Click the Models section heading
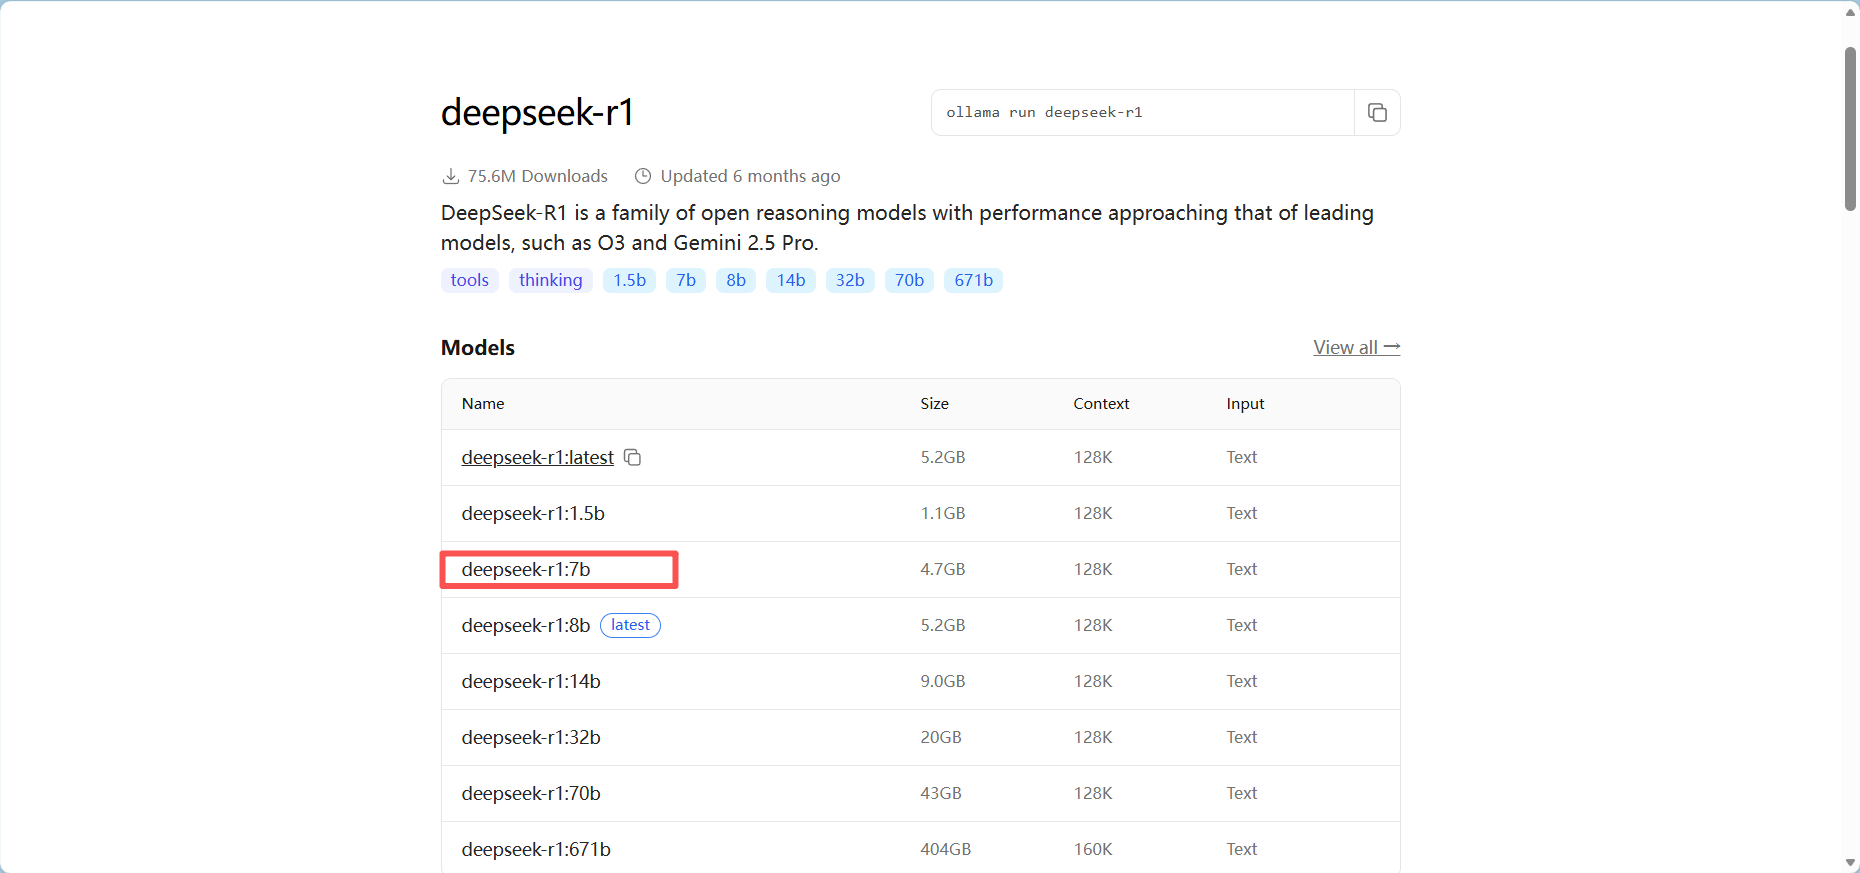1860x873 pixels. (x=478, y=347)
